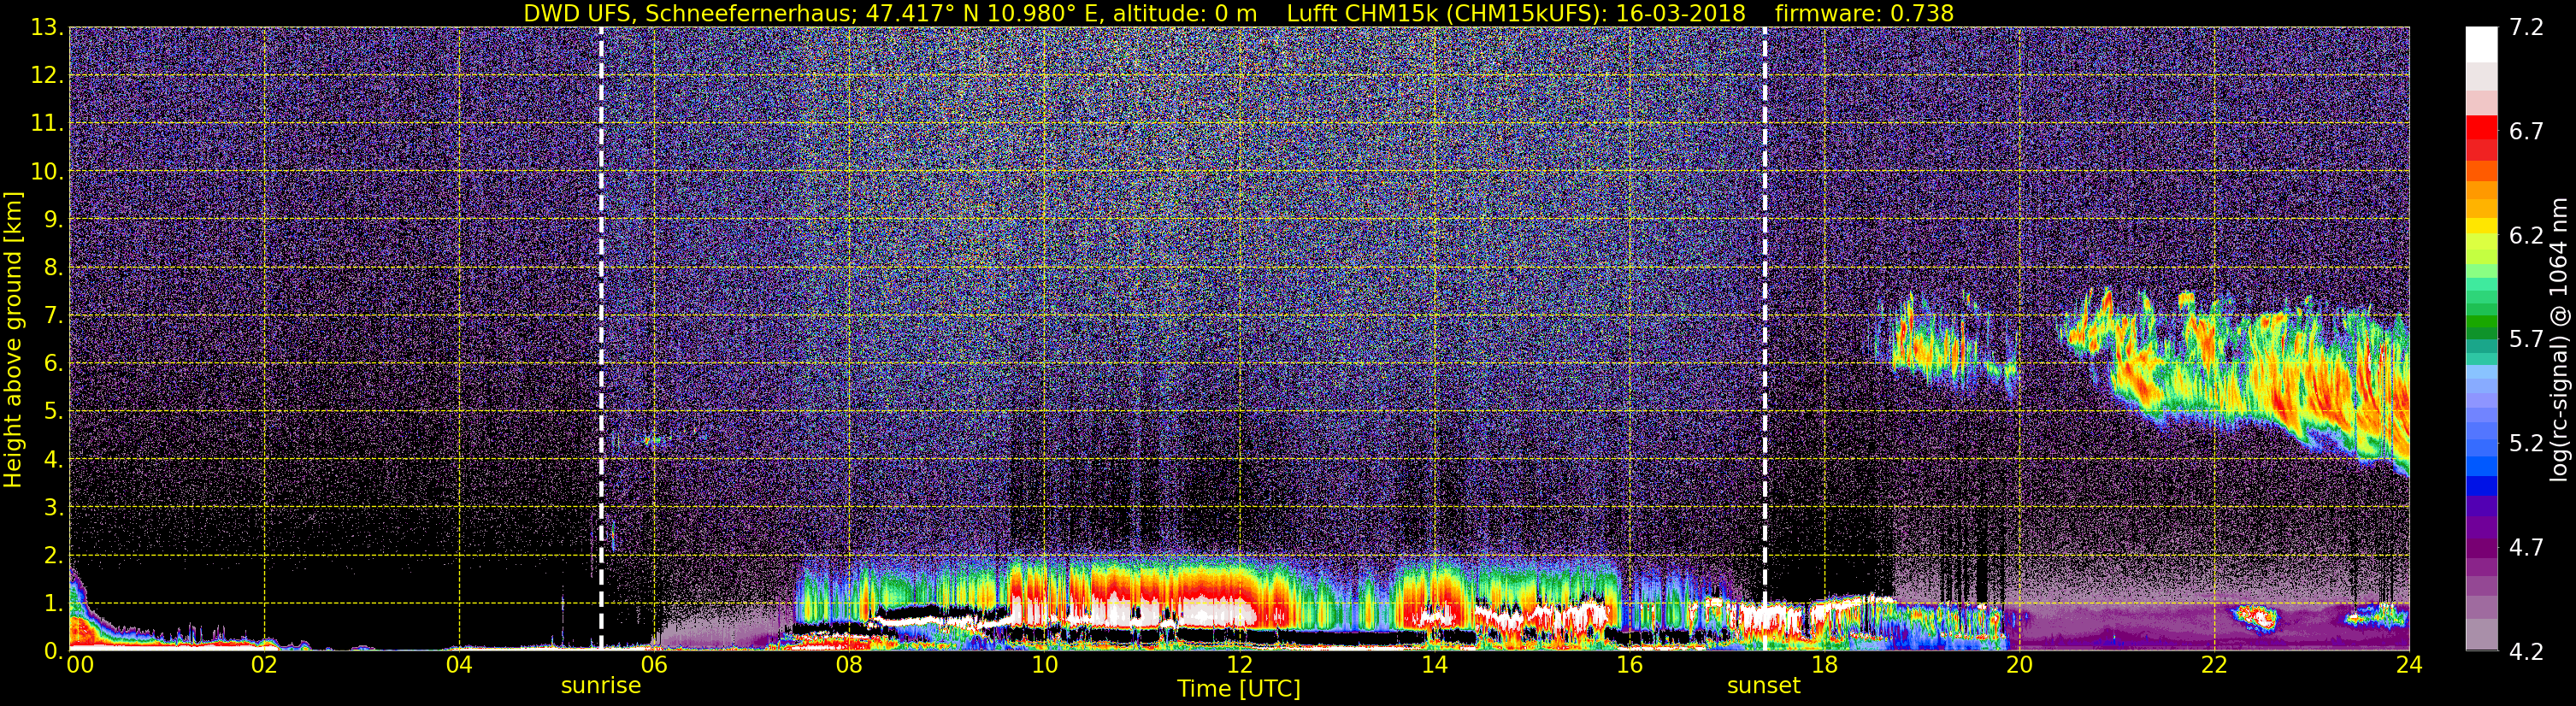Click height axis tick label '7.'
Screen dimensions: 2576x706
(52, 315)
